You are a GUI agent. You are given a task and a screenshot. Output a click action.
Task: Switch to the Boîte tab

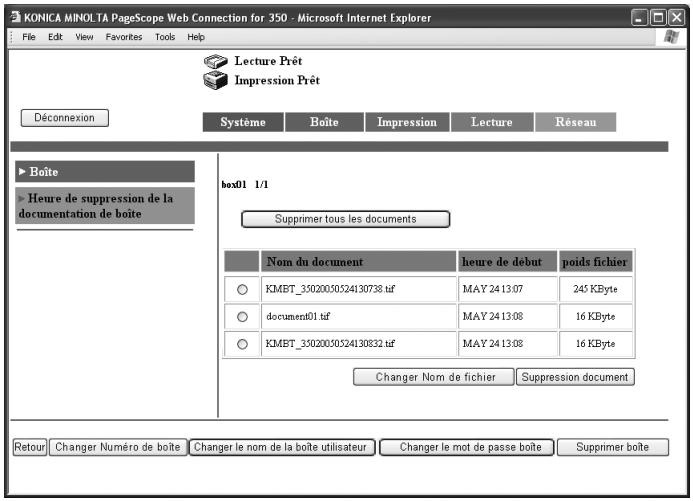pos(324,122)
